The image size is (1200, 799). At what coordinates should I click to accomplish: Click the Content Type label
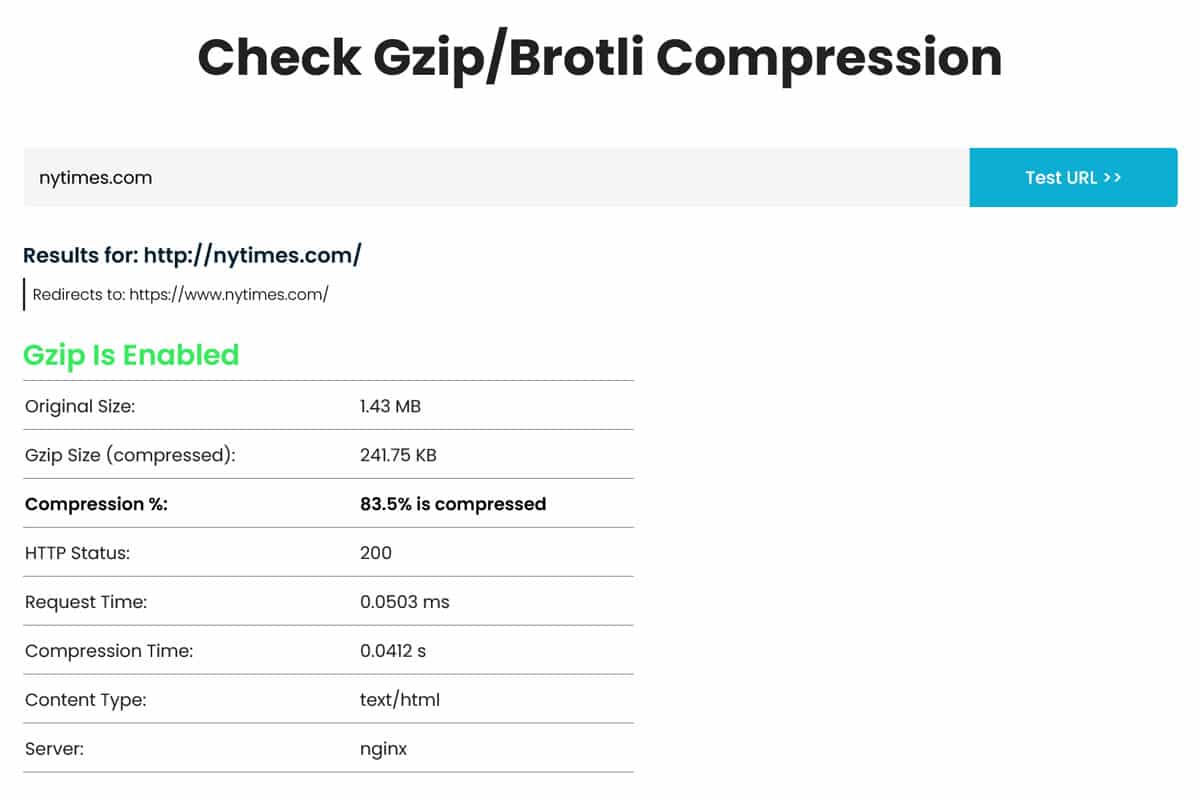point(85,700)
